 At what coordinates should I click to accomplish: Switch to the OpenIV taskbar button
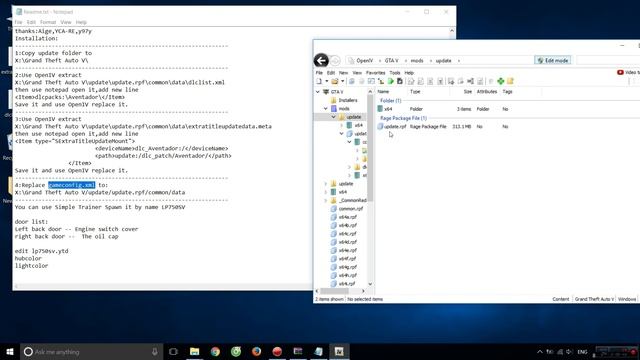click(339, 351)
